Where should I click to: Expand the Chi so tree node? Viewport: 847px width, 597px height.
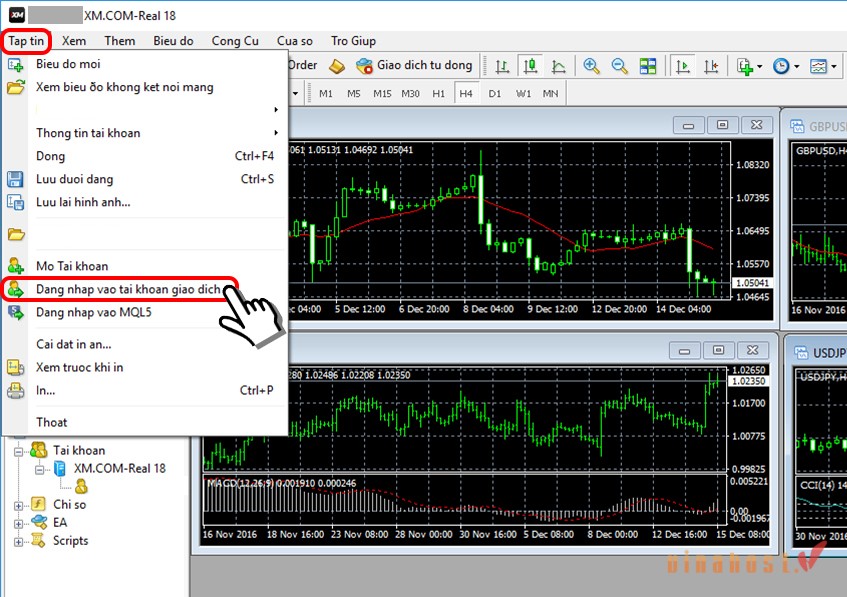(18, 504)
